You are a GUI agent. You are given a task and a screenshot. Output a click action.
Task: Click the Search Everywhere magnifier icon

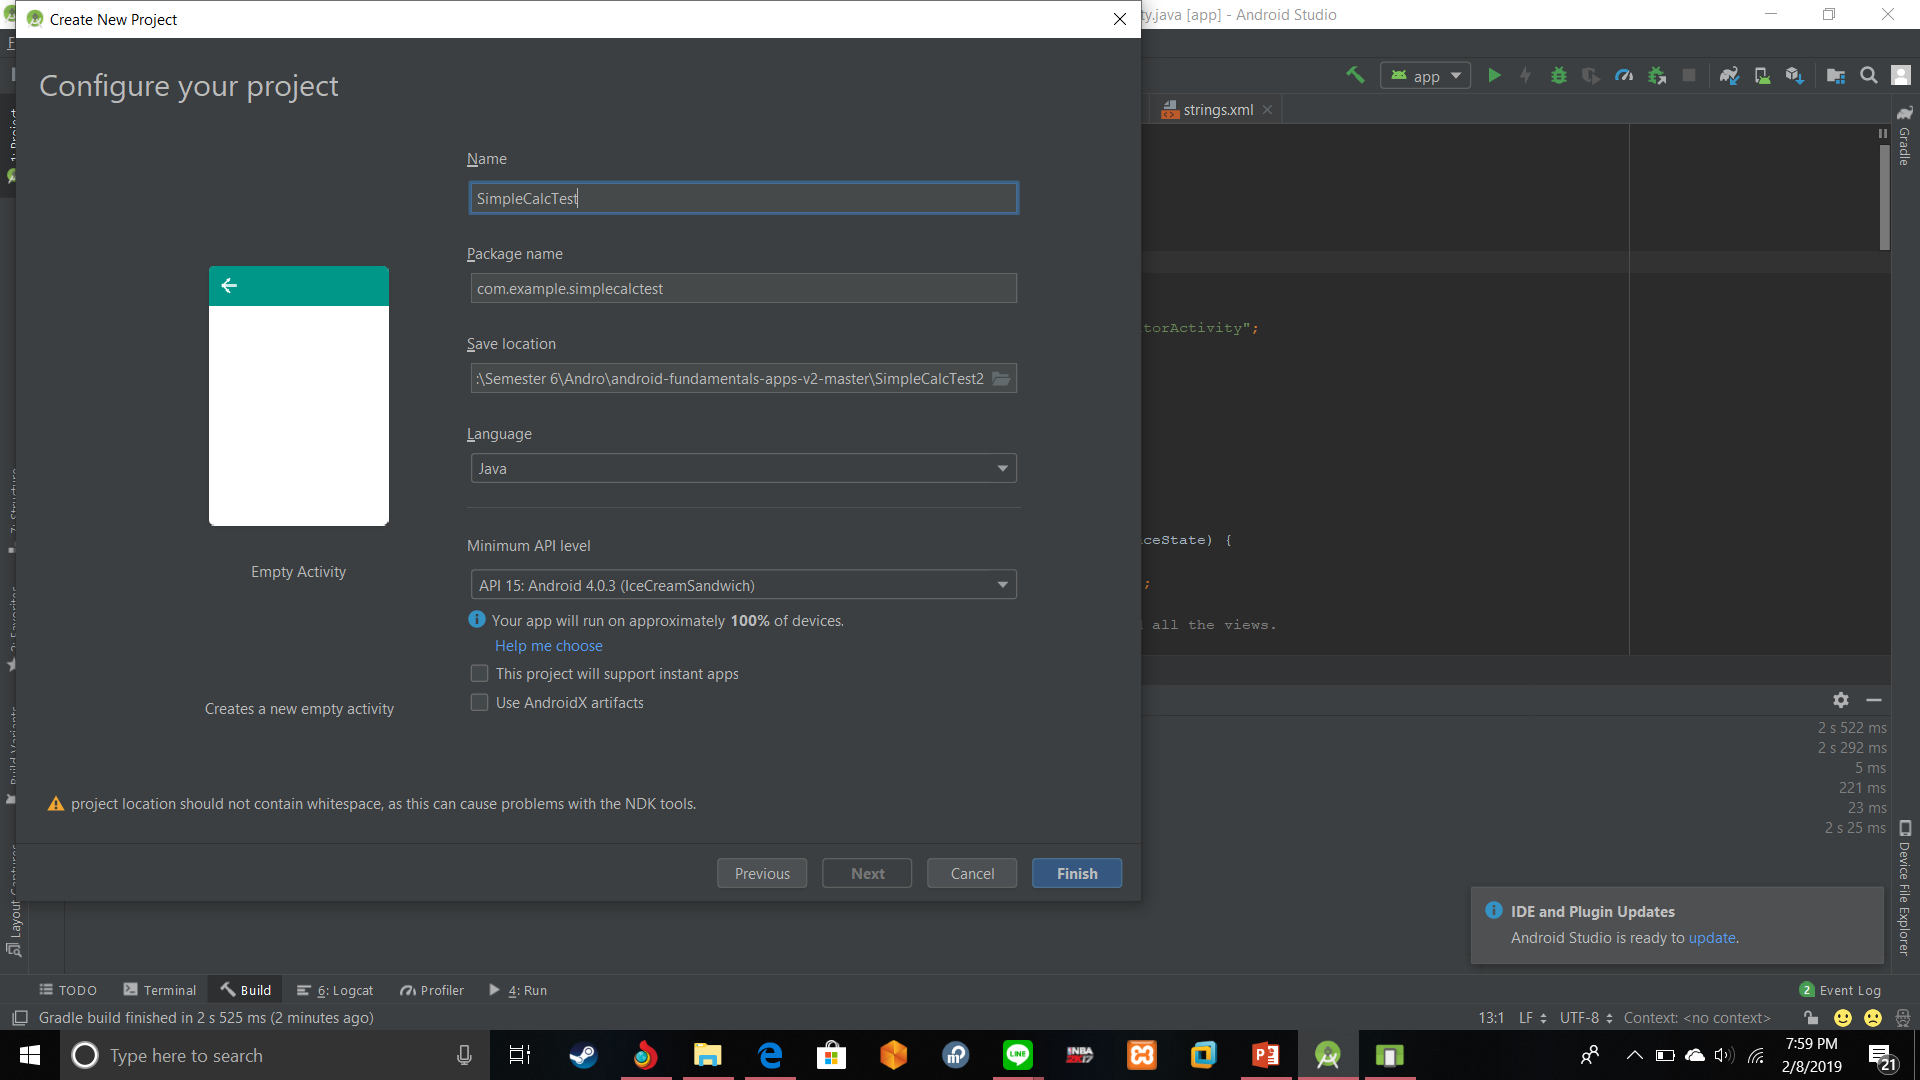click(x=1868, y=75)
